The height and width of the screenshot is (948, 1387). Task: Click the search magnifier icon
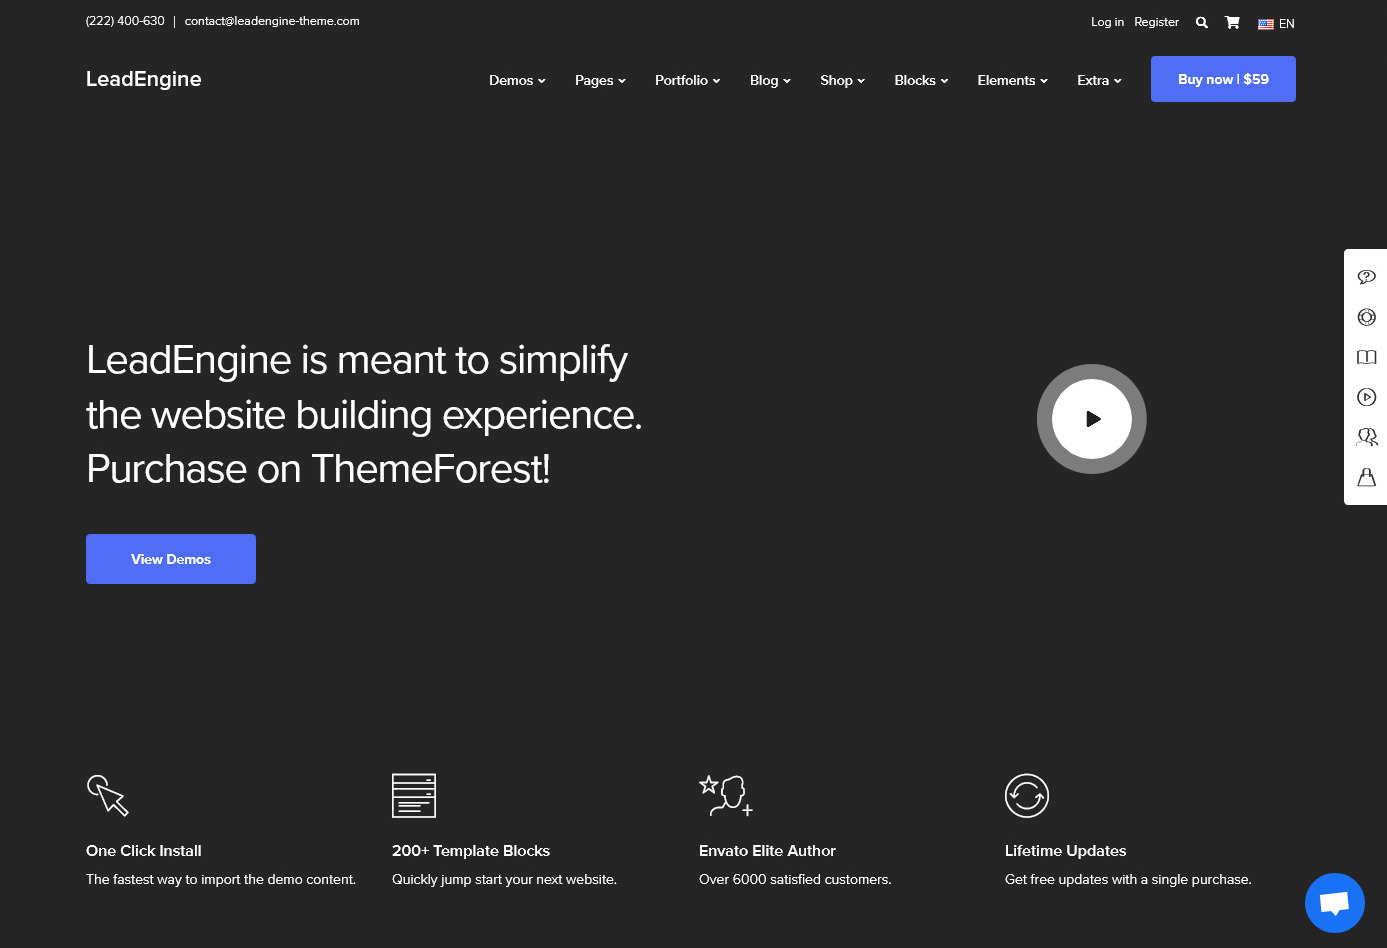pyautogui.click(x=1201, y=22)
